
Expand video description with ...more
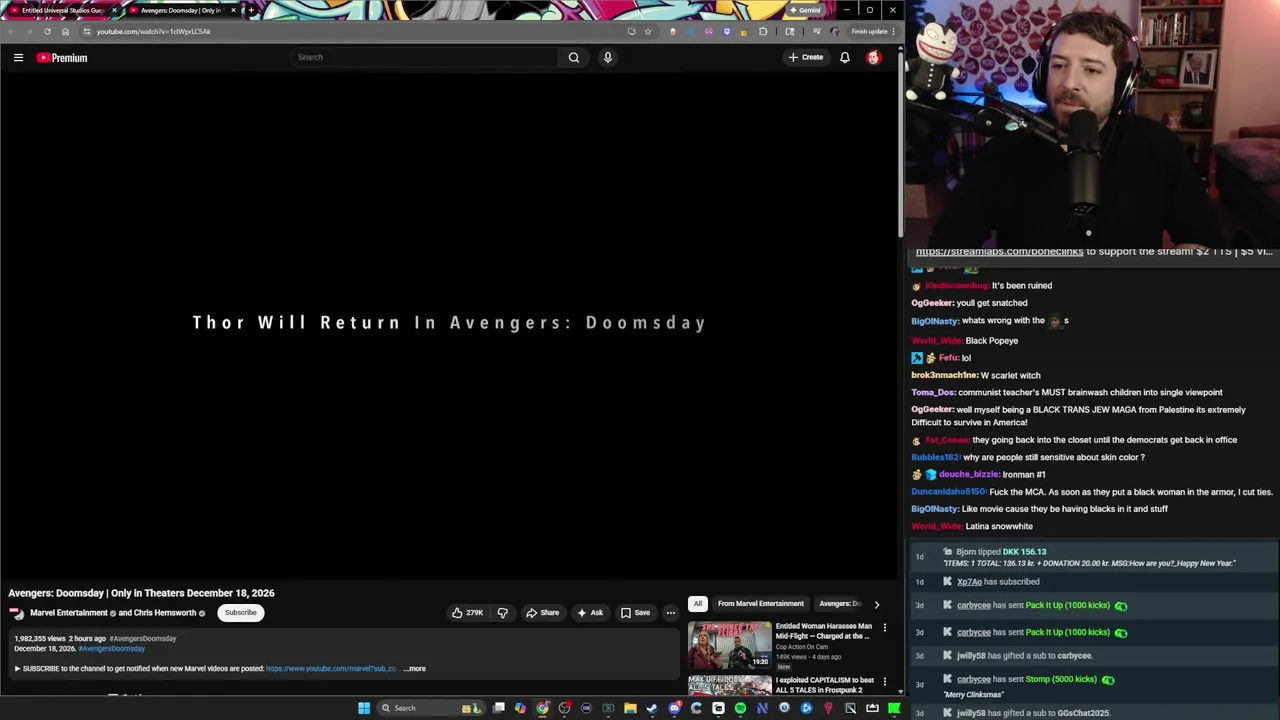(414, 669)
